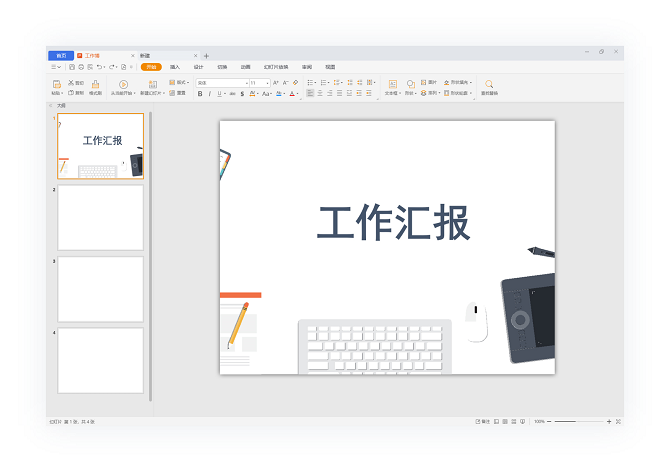Click the Shapes icon

tap(410, 84)
